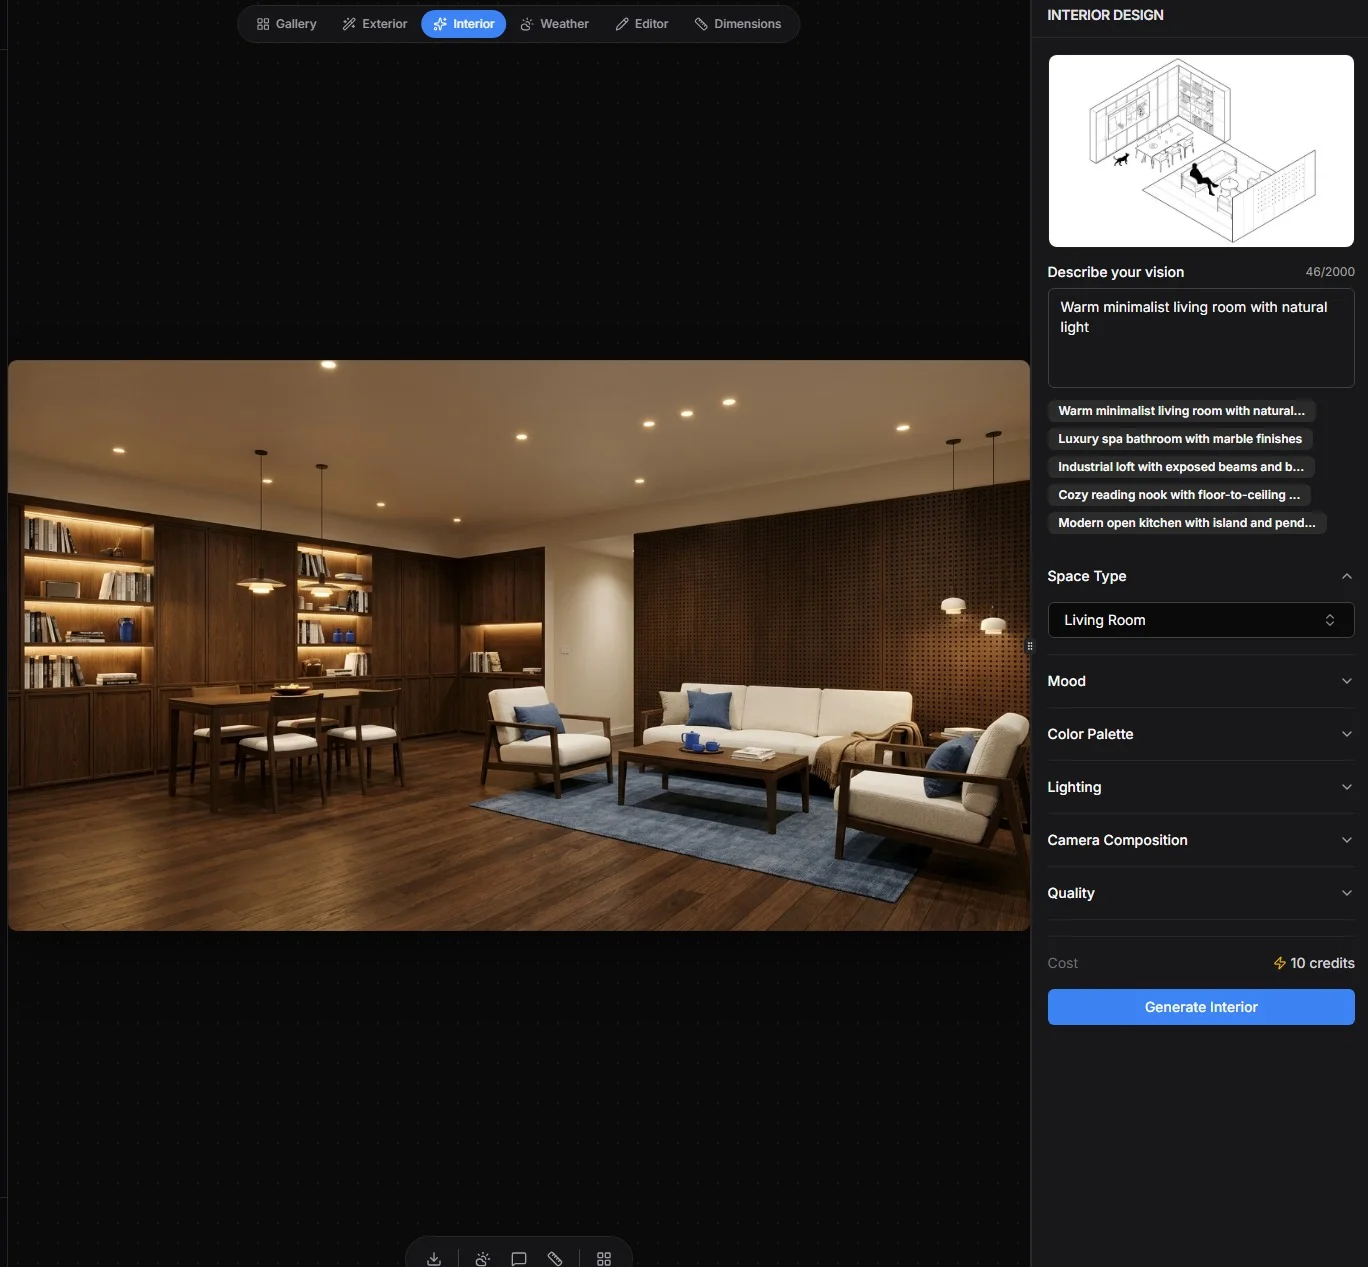Click the download icon in bottom toolbar

pos(433,1258)
